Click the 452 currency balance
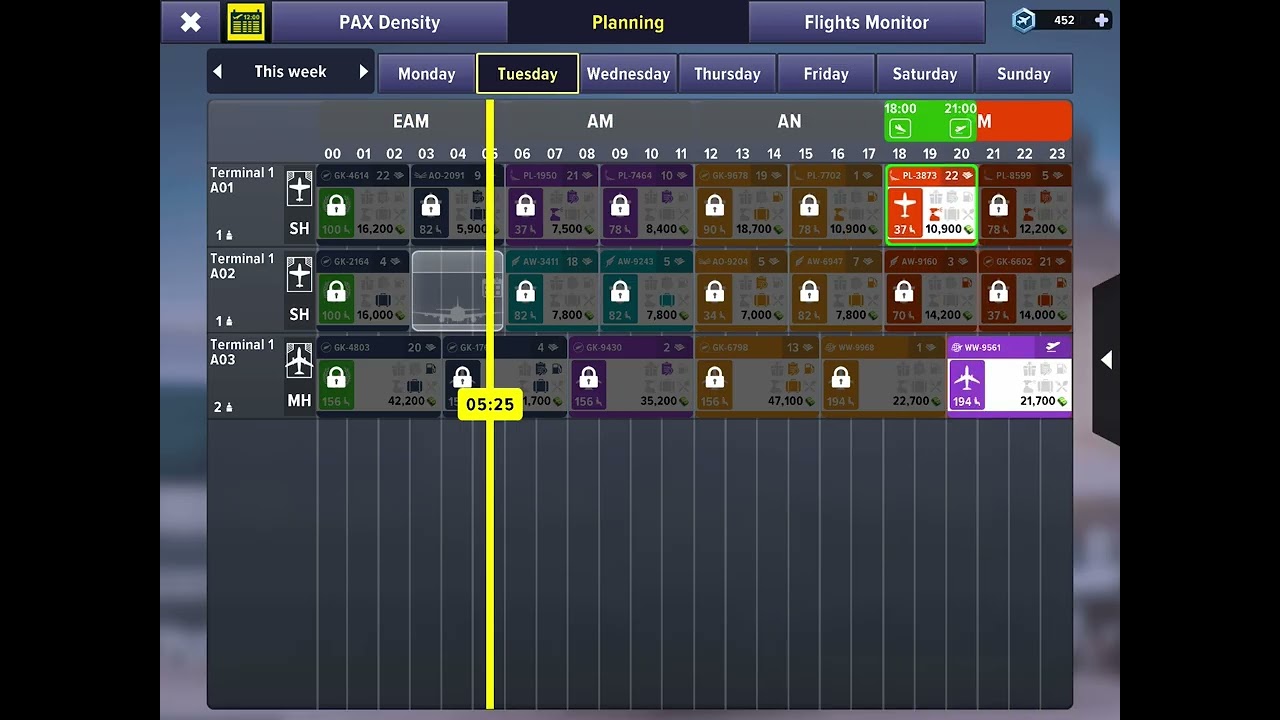 click(x=1064, y=20)
